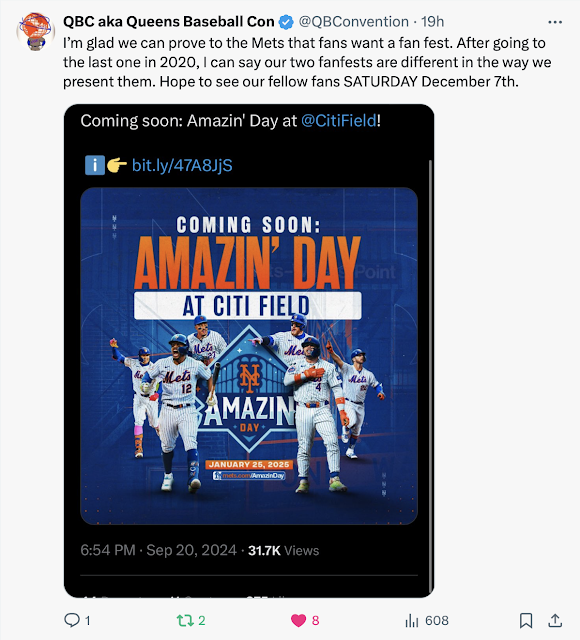Open the three-dot more options menu
Screen dimensions: 580x640
point(555,22)
